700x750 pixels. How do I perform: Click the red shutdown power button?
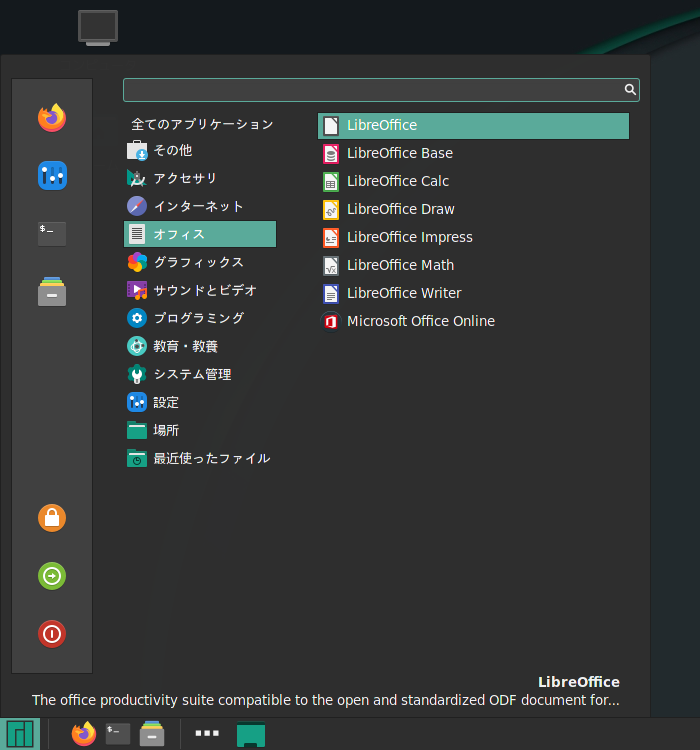click(52, 634)
